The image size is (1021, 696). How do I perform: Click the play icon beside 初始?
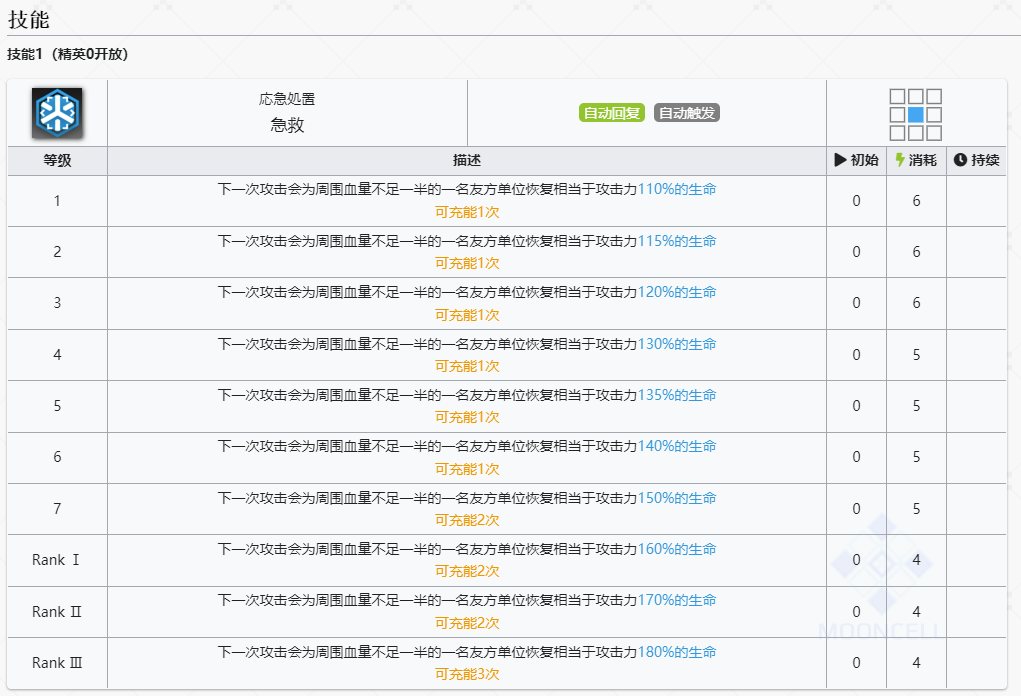840,160
